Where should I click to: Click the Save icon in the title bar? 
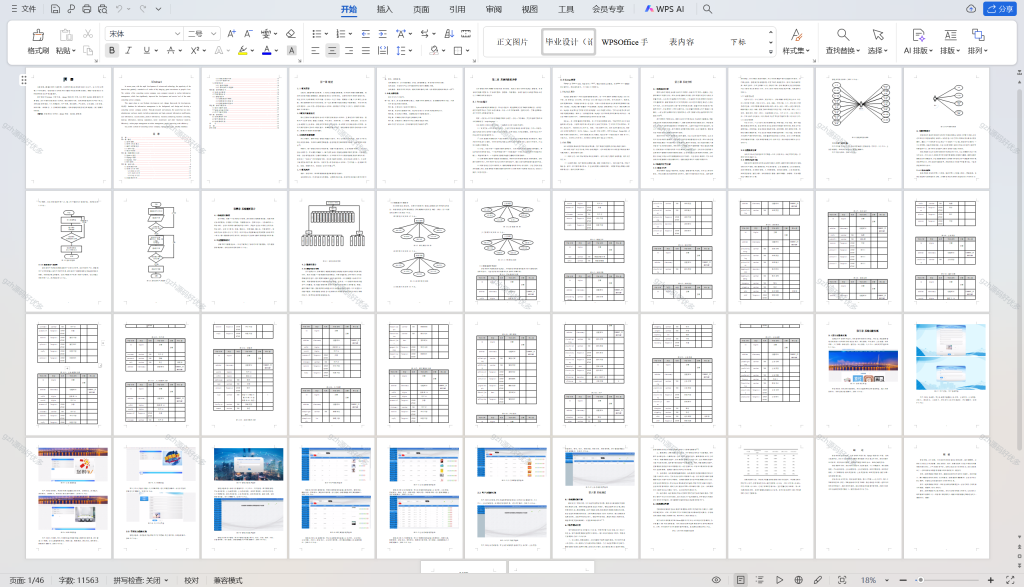pos(55,9)
